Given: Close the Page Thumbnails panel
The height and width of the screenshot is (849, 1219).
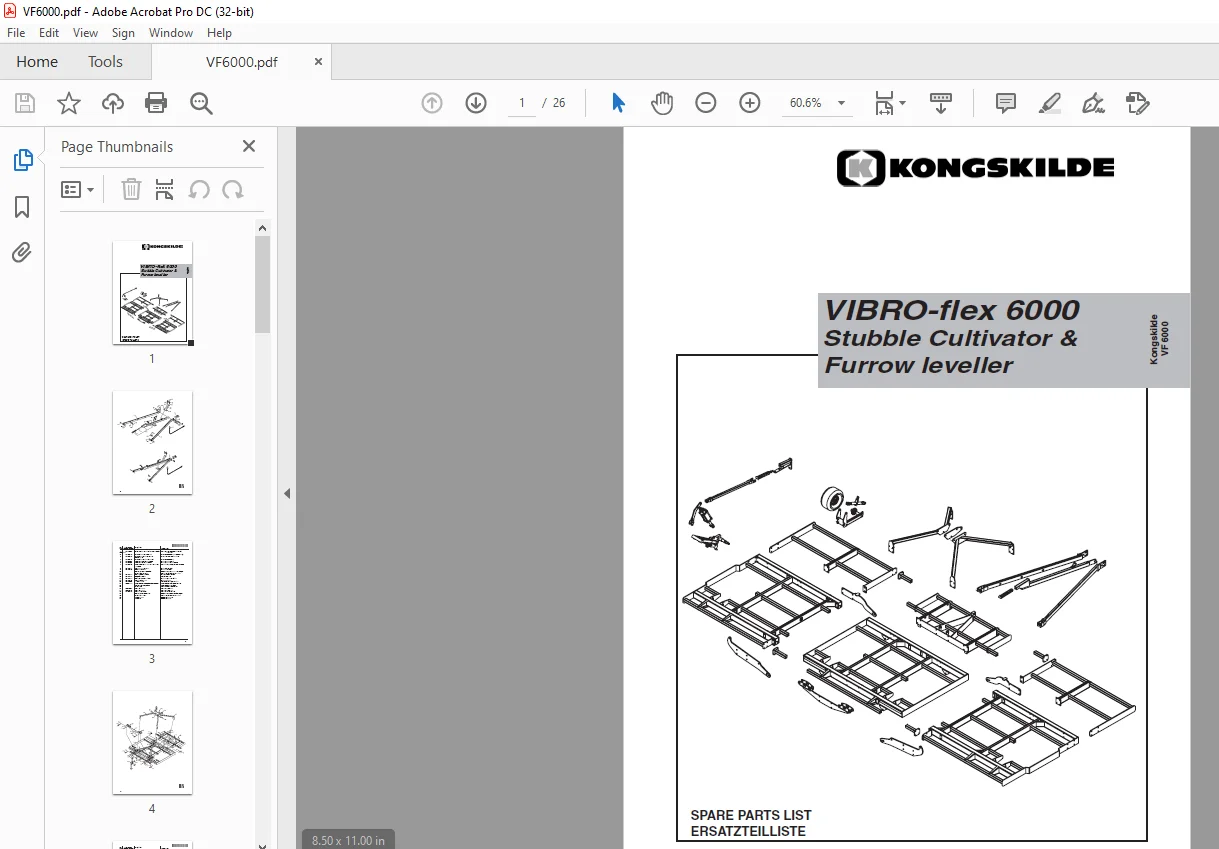Looking at the screenshot, I should (249, 146).
